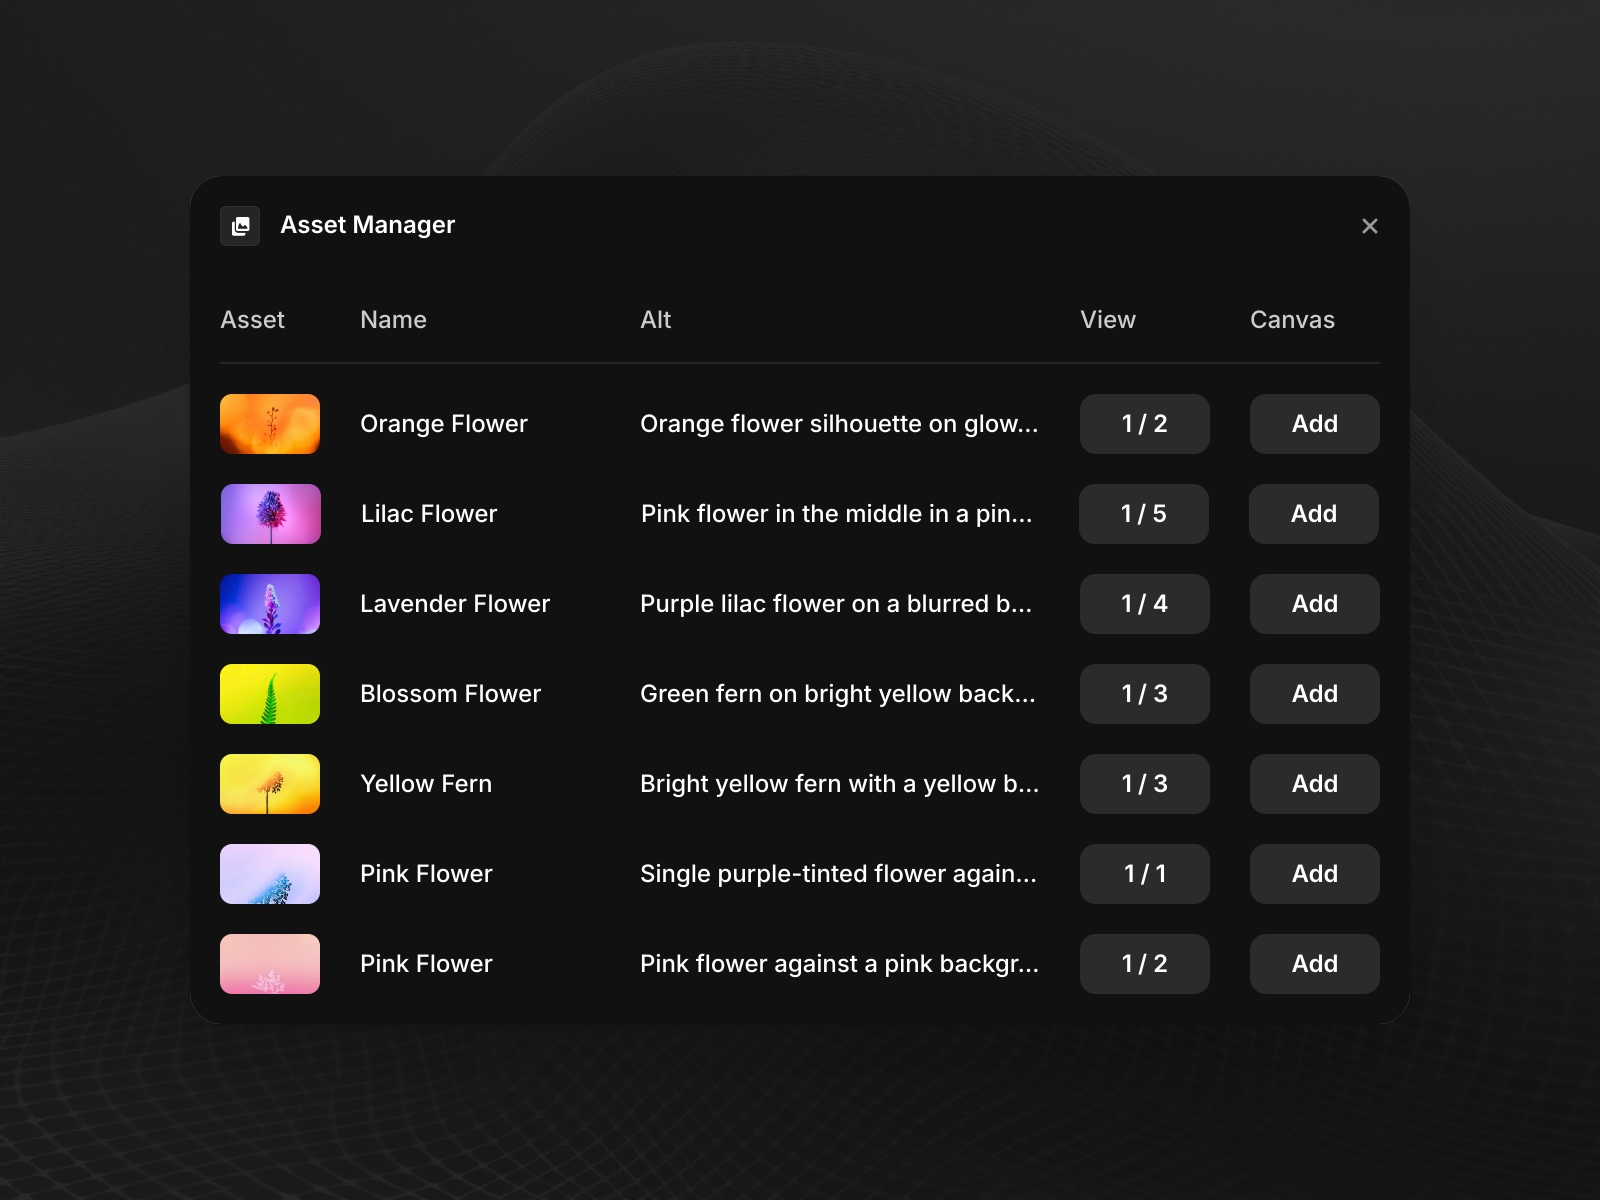The height and width of the screenshot is (1200, 1600).
Task: Add the Blossom Flower to the canvas
Action: click(x=1313, y=693)
